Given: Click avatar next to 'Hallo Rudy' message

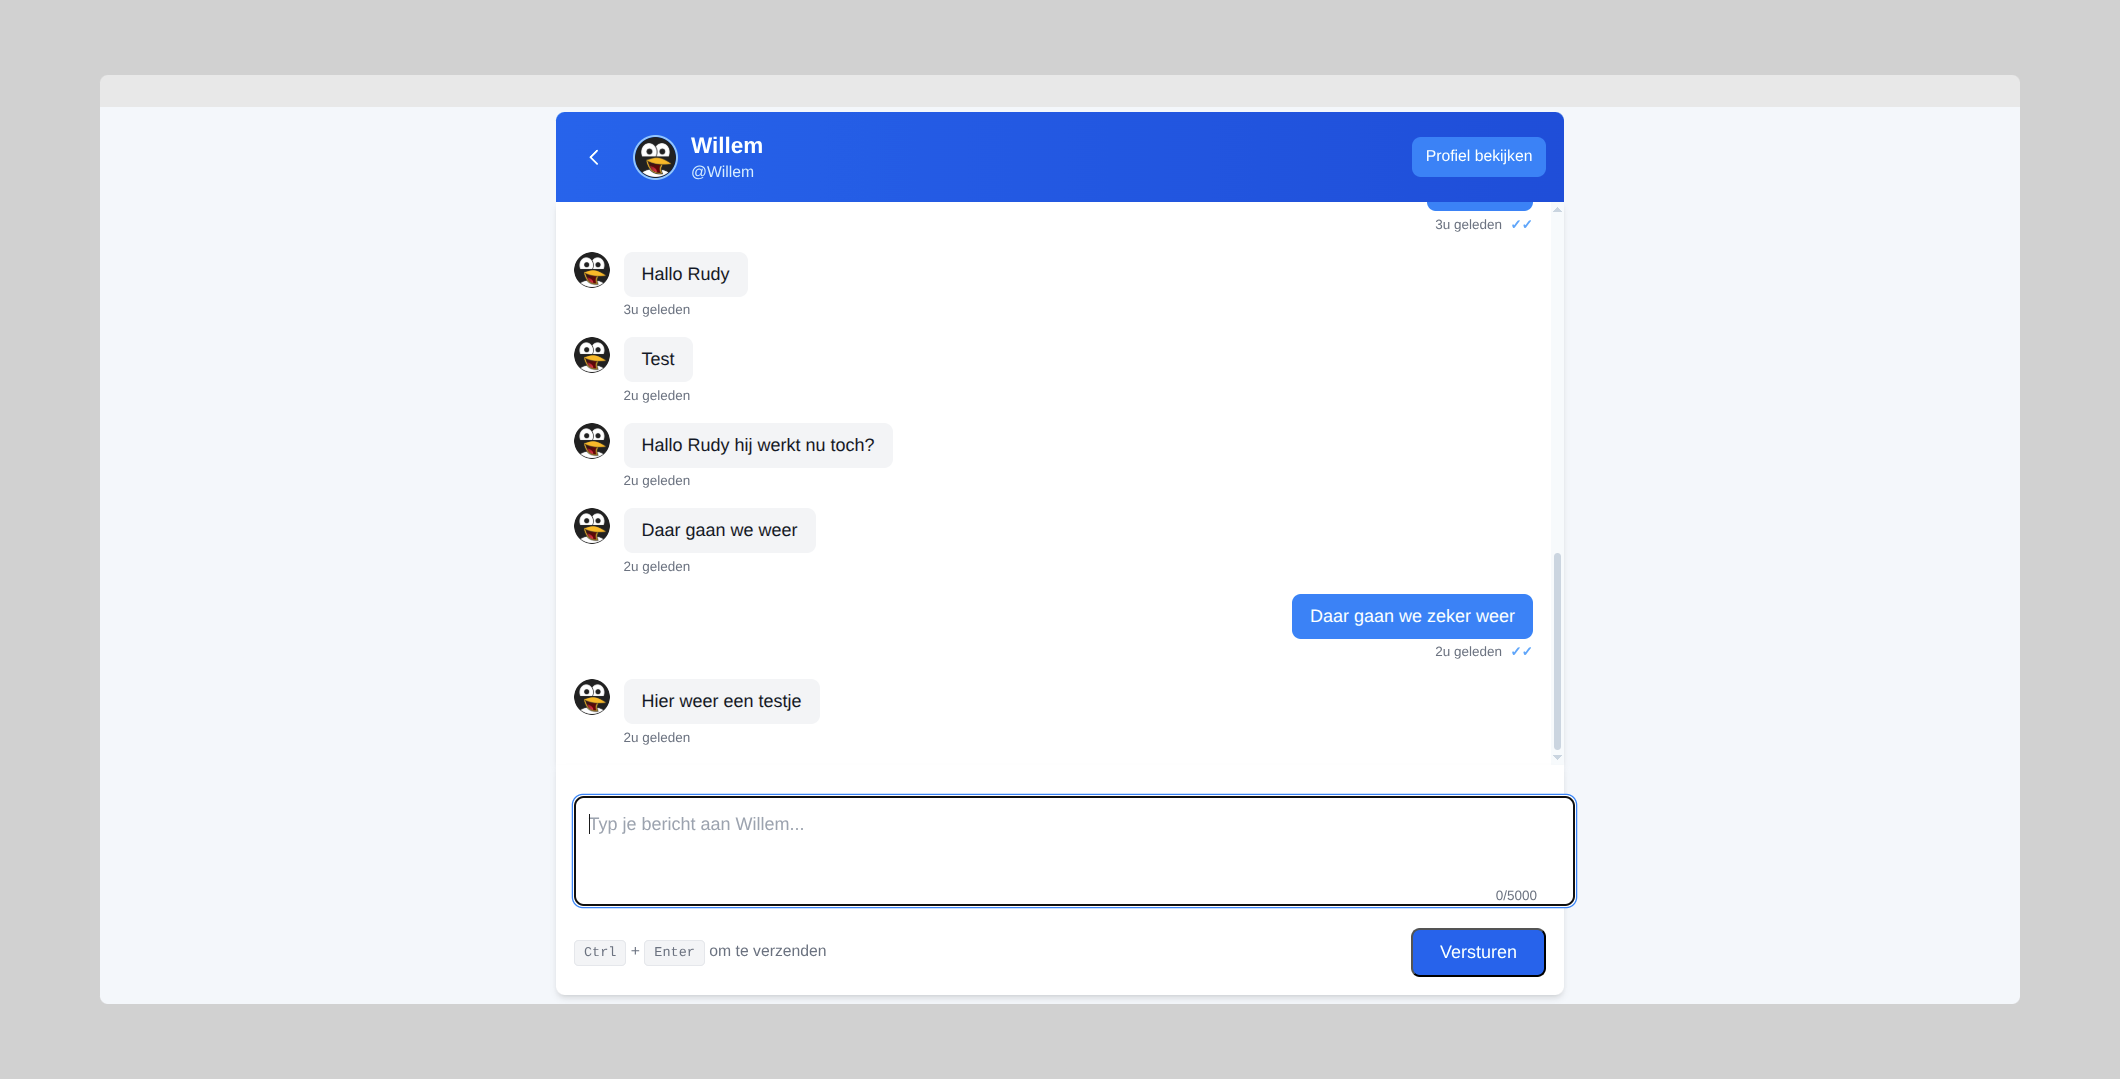Looking at the screenshot, I should pyautogui.click(x=591, y=270).
